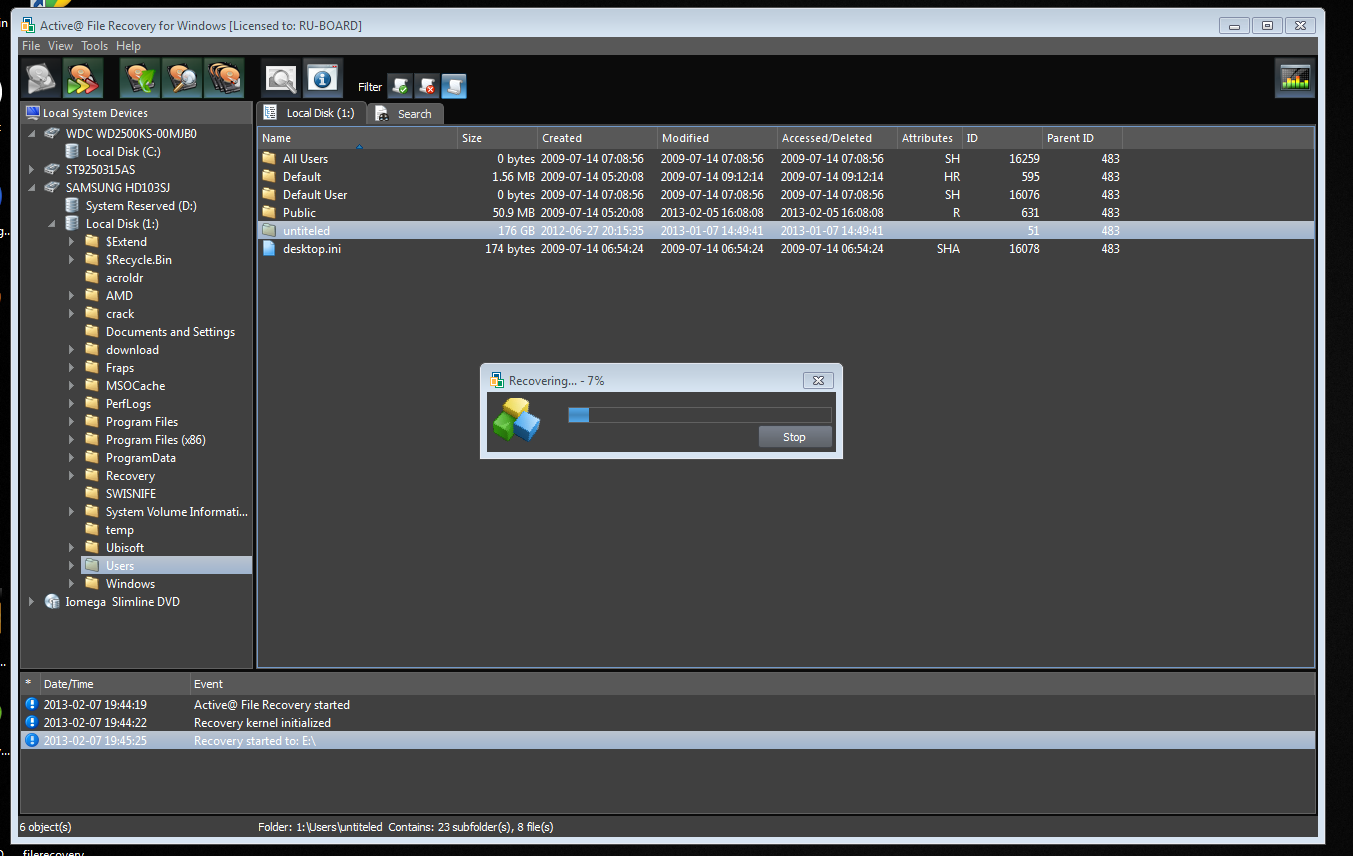Viewport: 1353px width, 856px height.
Task: Expand the $Recycle.Bin folder node
Action: [71, 259]
